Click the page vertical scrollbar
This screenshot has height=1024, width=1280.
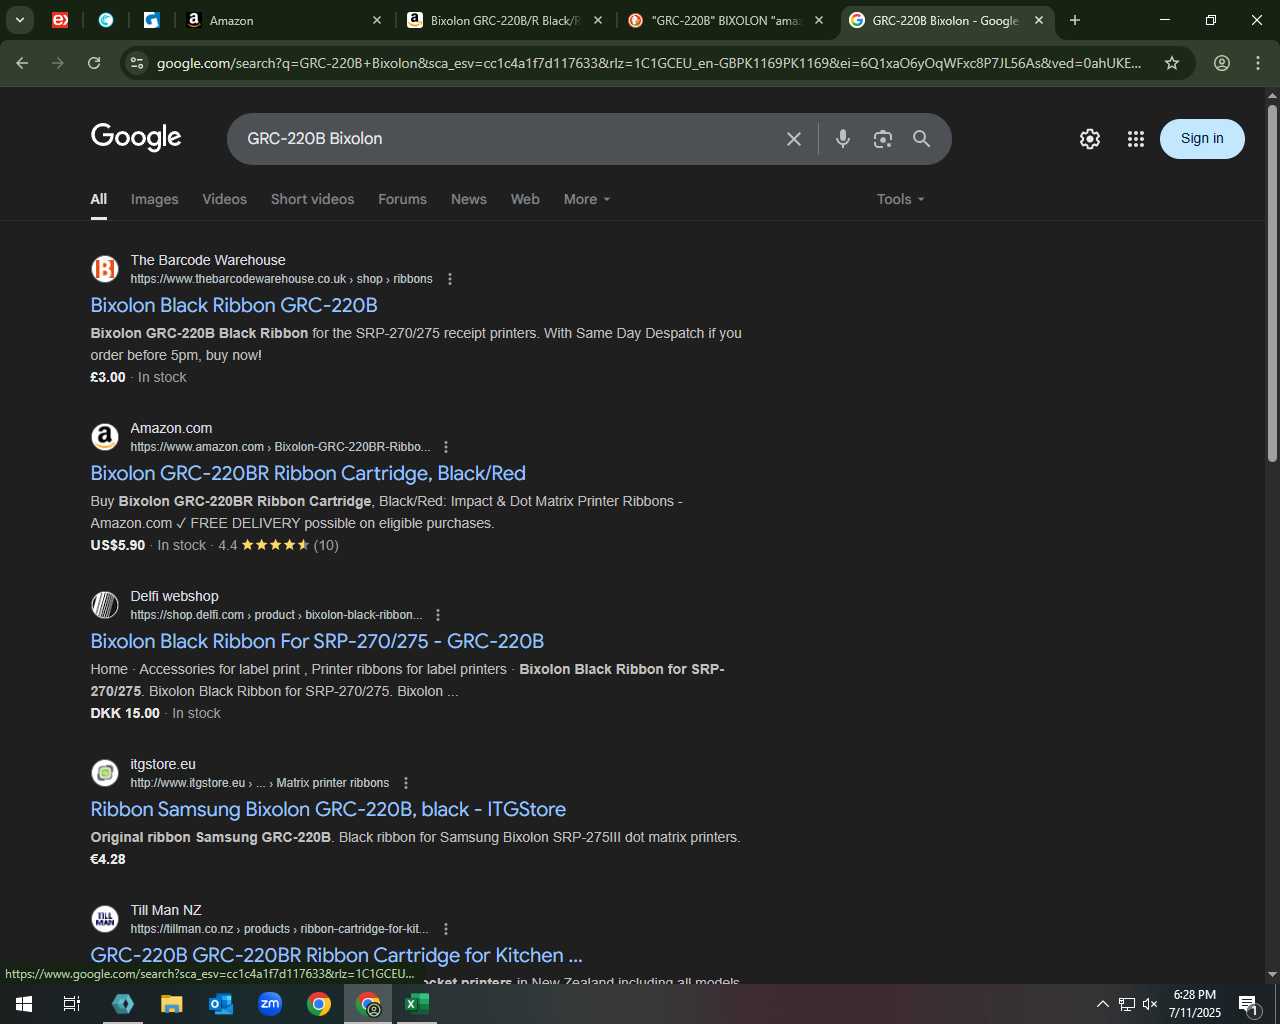tap(1272, 283)
